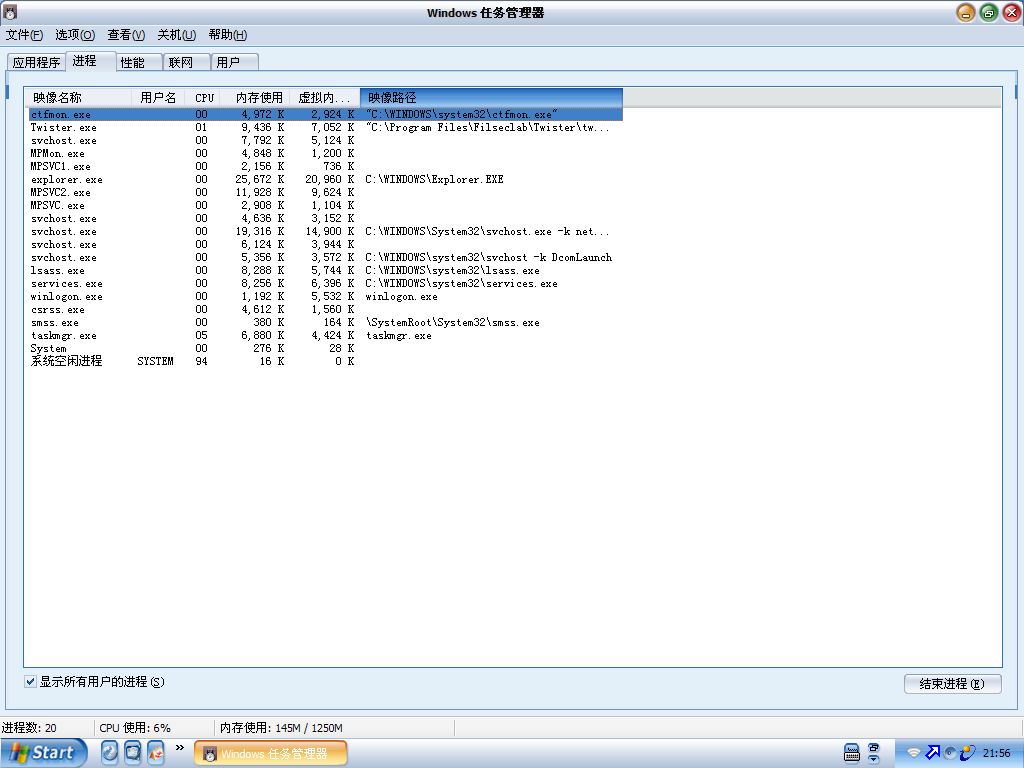
Task: Select the MPMon.exe process row
Action: 325,153
